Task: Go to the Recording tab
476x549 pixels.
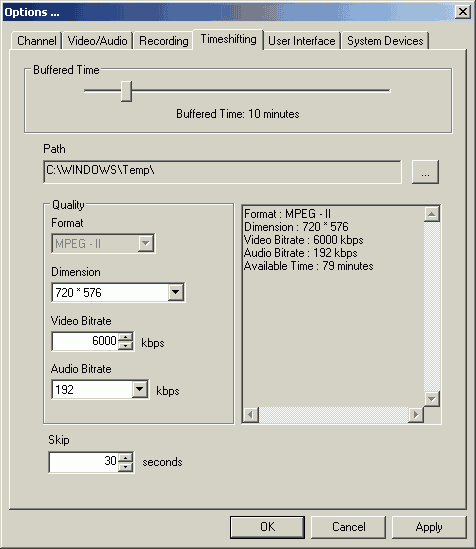Action: click(163, 41)
